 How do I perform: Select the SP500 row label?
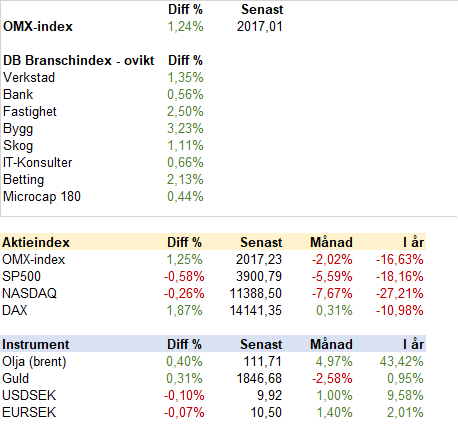[21, 277]
